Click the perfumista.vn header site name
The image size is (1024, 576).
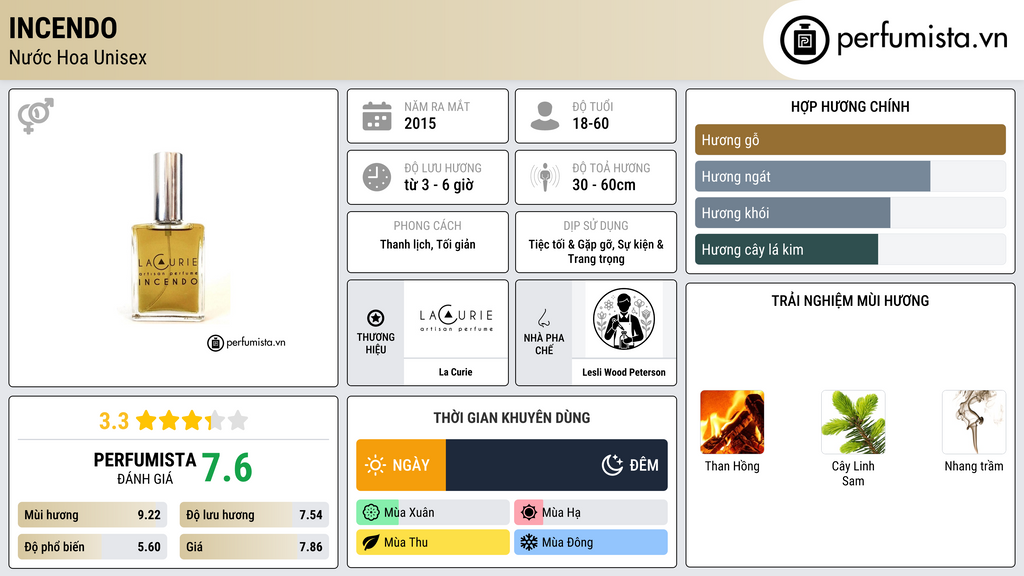coord(922,38)
